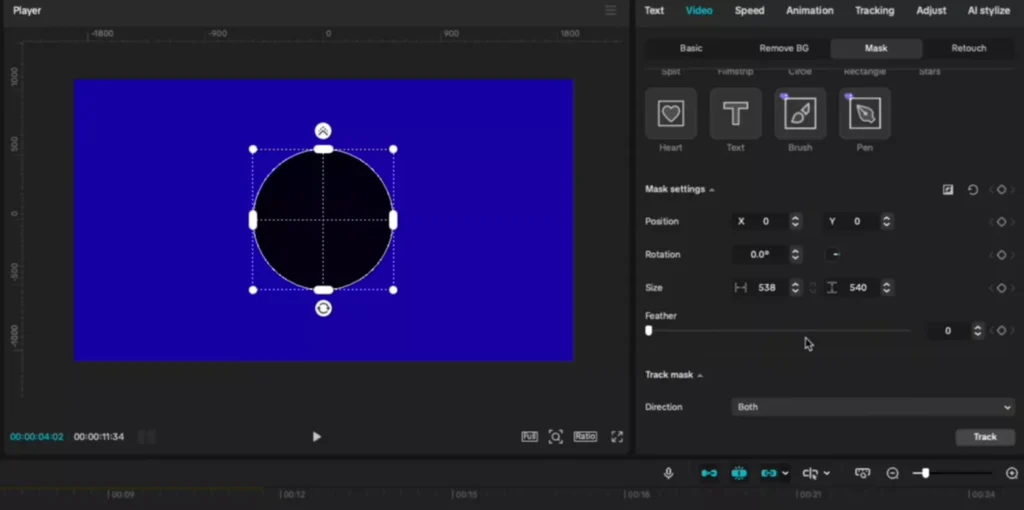Select the Heart mask shape
The height and width of the screenshot is (510, 1024).
(x=671, y=114)
